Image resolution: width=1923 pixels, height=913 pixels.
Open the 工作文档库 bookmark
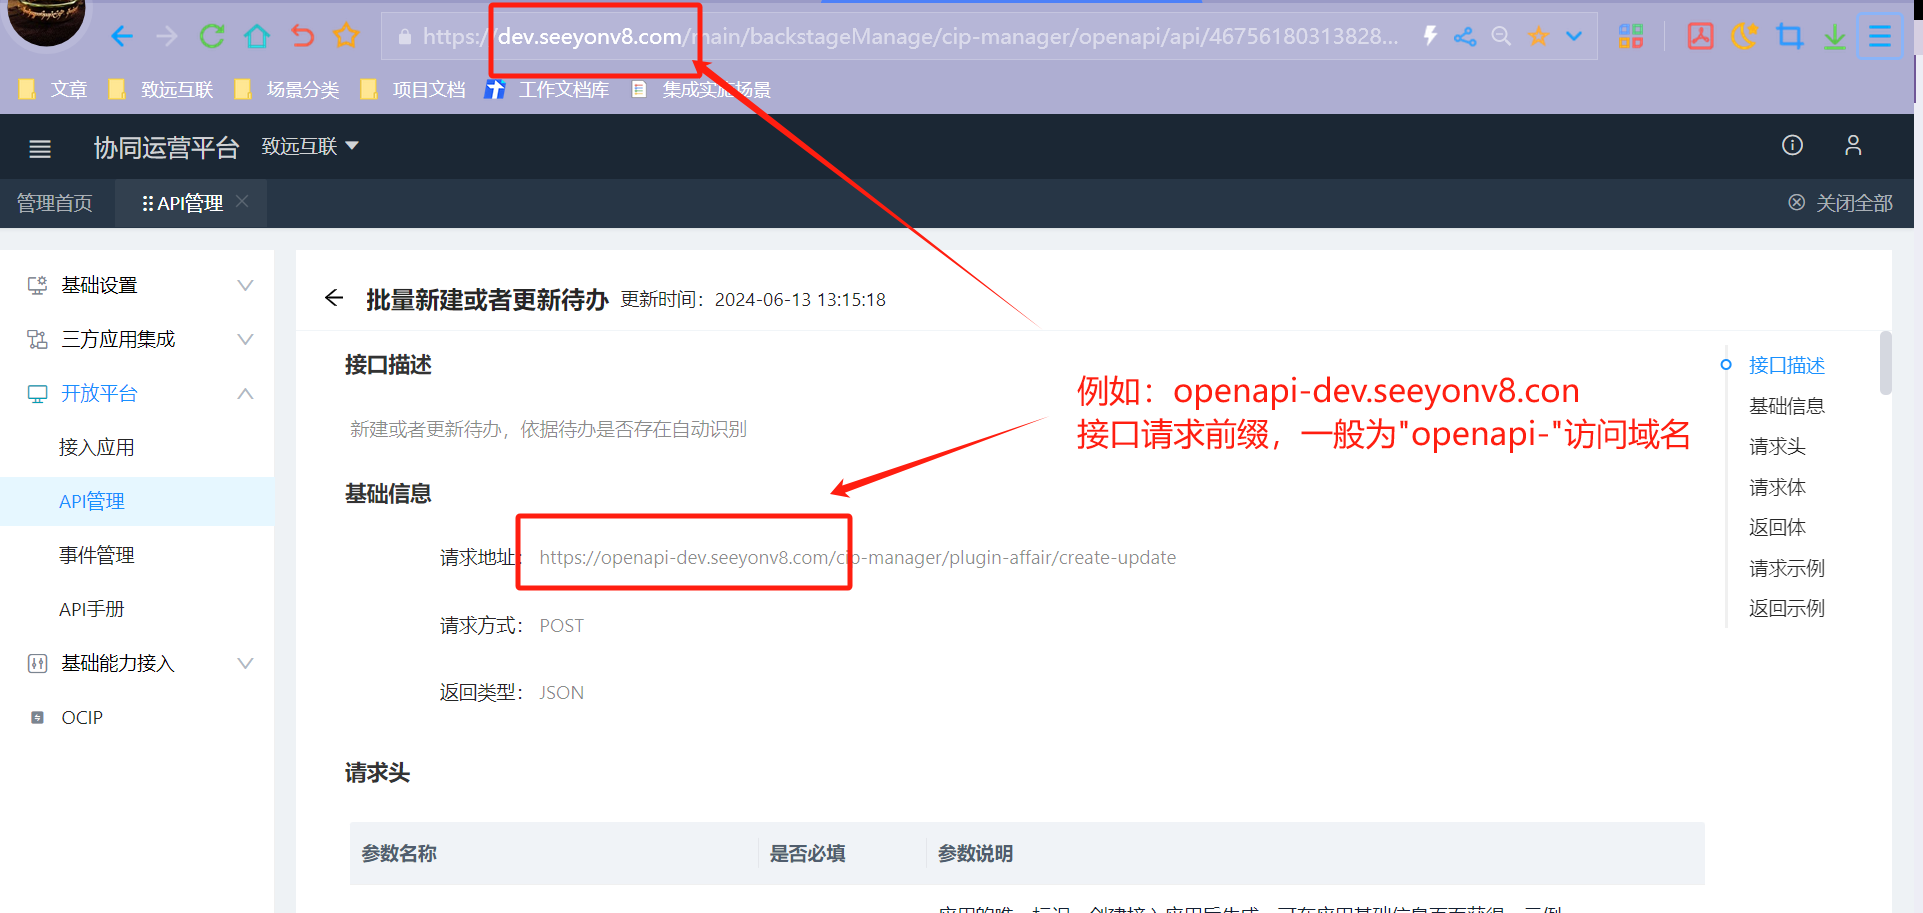point(547,90)
